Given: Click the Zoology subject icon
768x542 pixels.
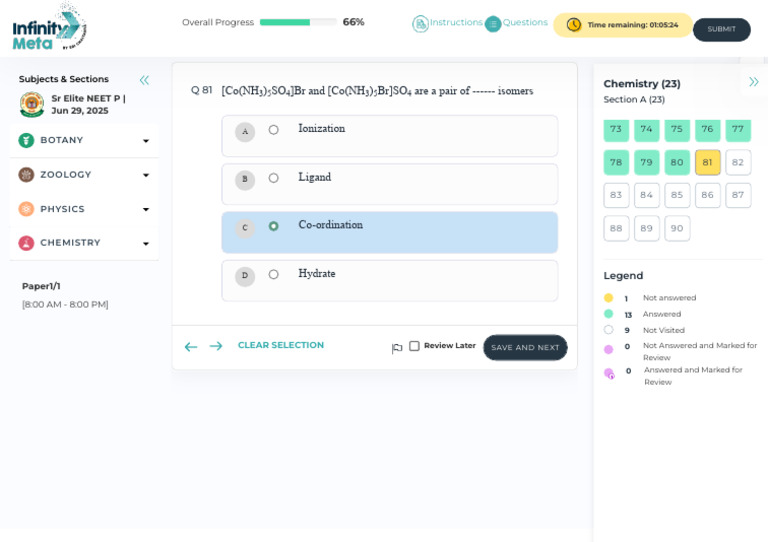Looking at the screenshot, I should coord(26,175).
